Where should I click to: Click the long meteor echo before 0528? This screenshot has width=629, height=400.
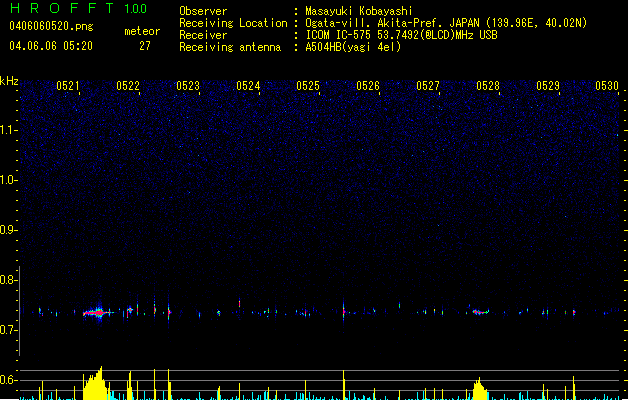(480, 312)
